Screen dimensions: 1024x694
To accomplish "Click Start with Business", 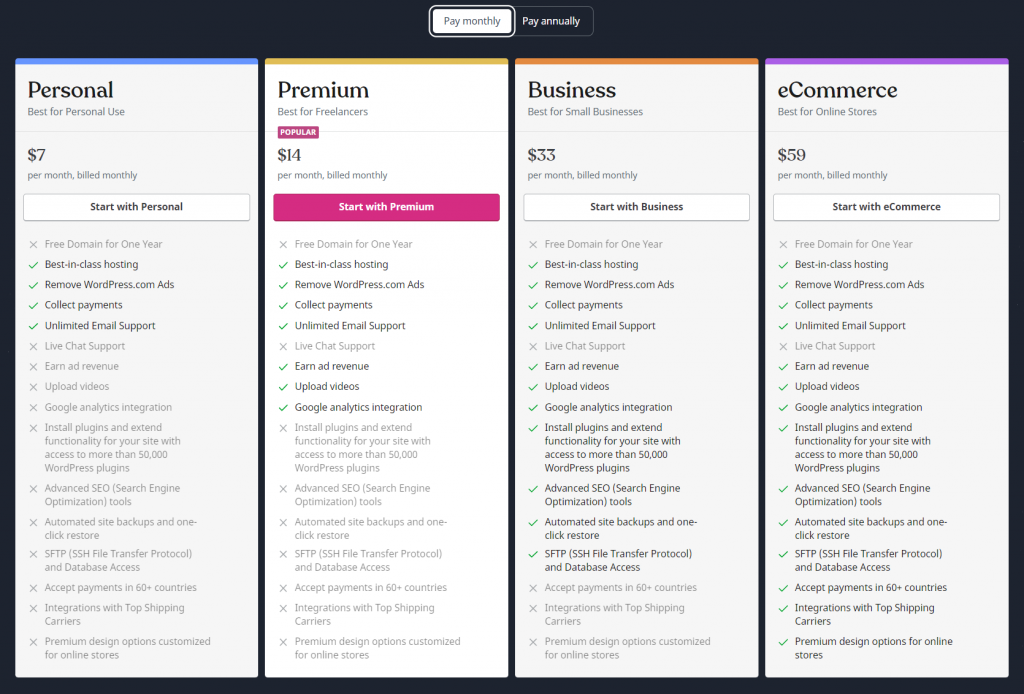I will point(636,207).
